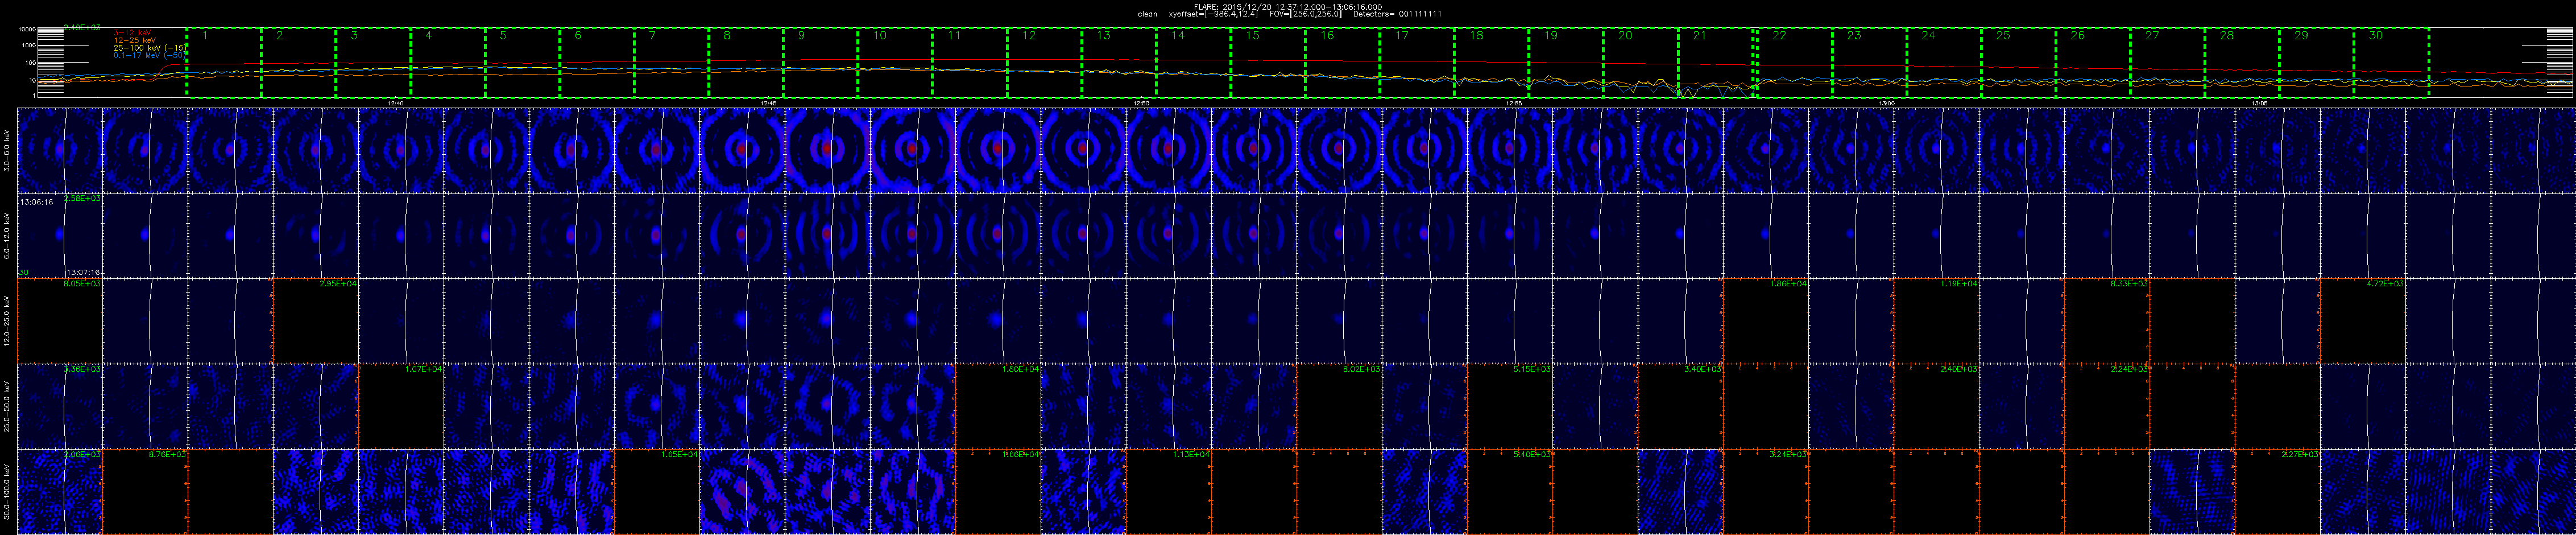Open the black panel labeled 1.13E+04
Image resolution: width=2576 pixels, height=535 pixels.
[x=1169, y=492]
